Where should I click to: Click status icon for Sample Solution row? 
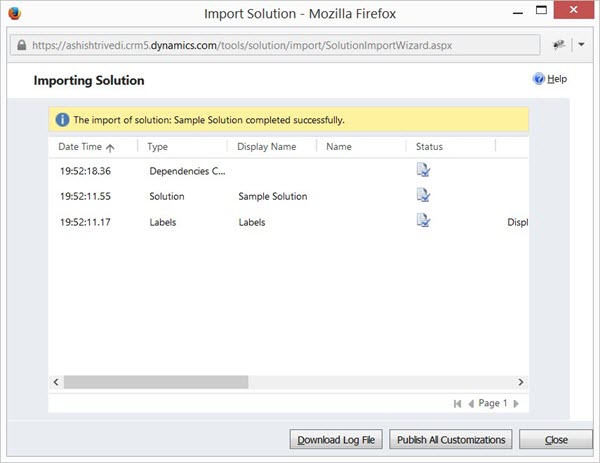[424, 196]
